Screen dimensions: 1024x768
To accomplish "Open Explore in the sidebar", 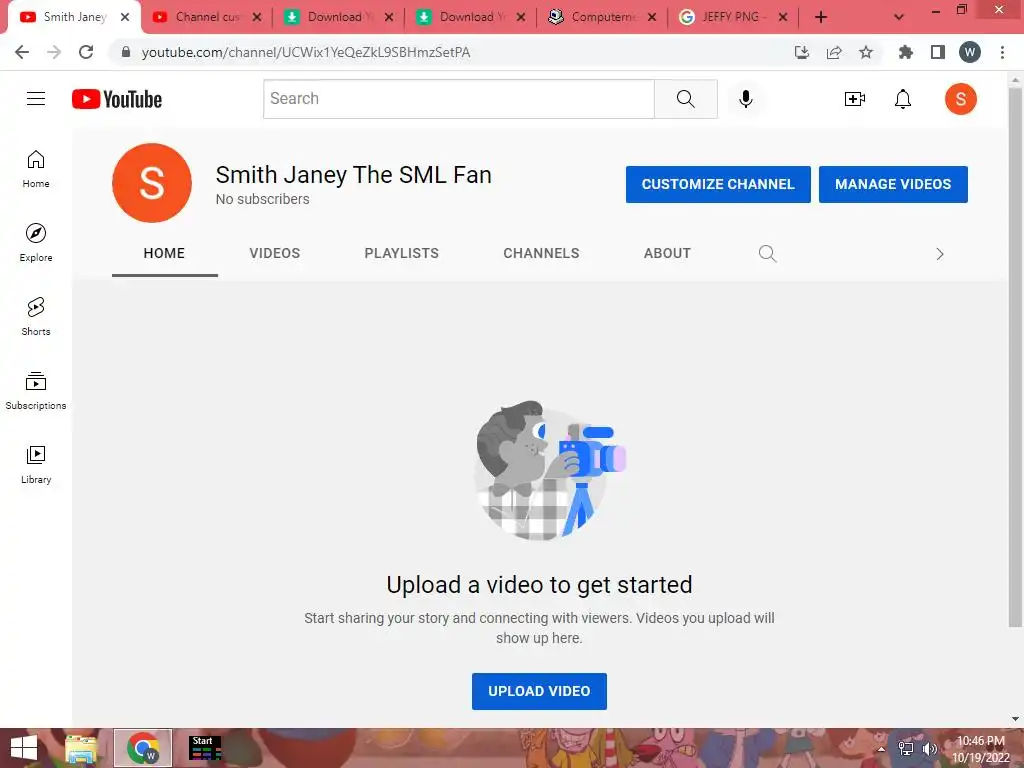I will coord(36,243).
